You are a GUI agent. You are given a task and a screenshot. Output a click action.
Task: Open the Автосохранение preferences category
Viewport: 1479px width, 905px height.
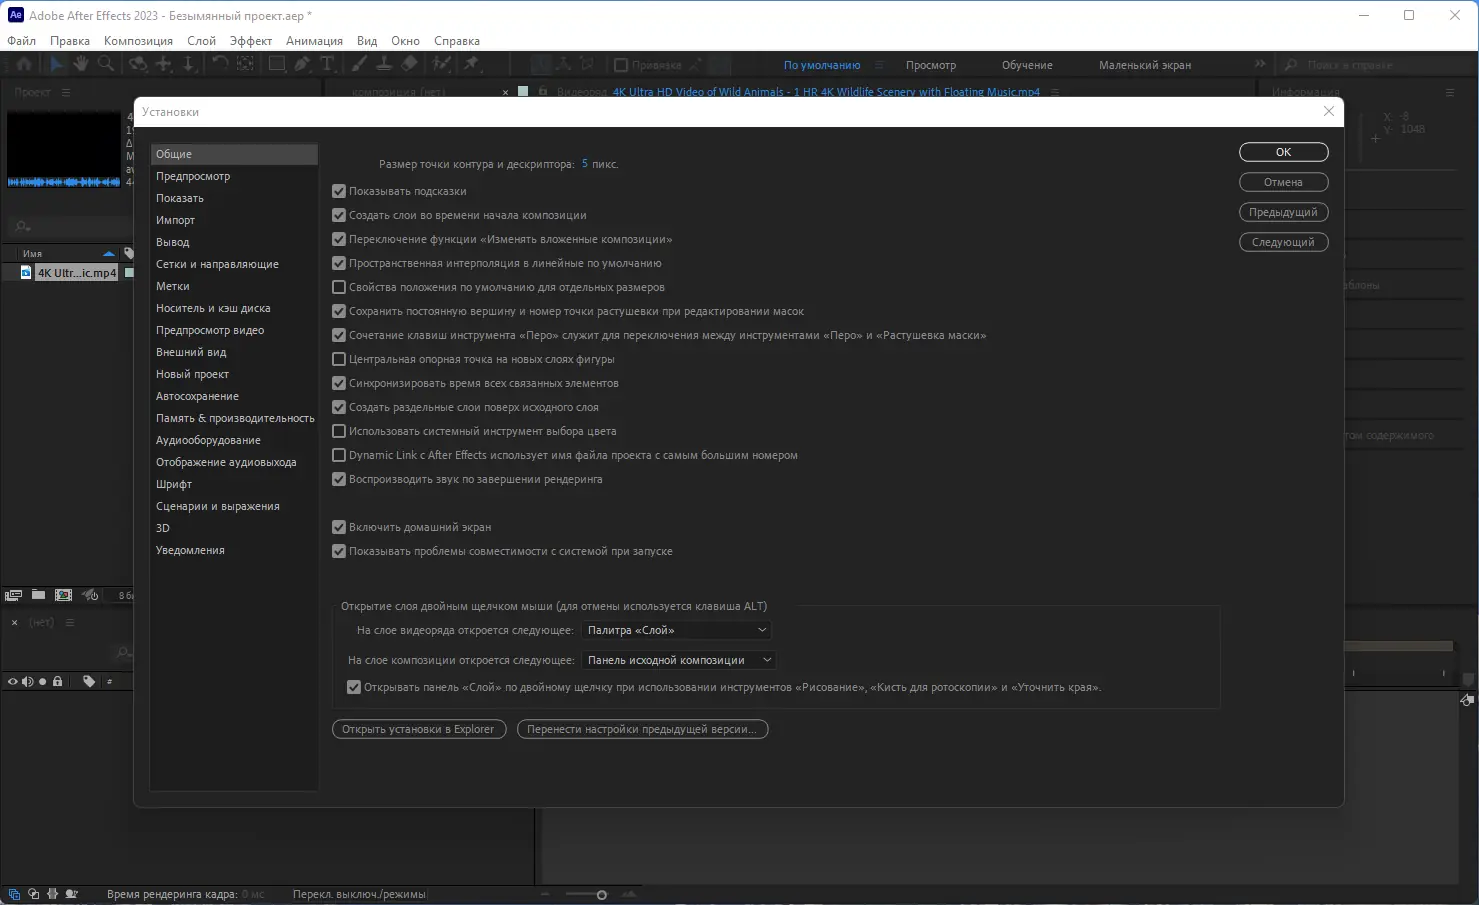(197, 396)
